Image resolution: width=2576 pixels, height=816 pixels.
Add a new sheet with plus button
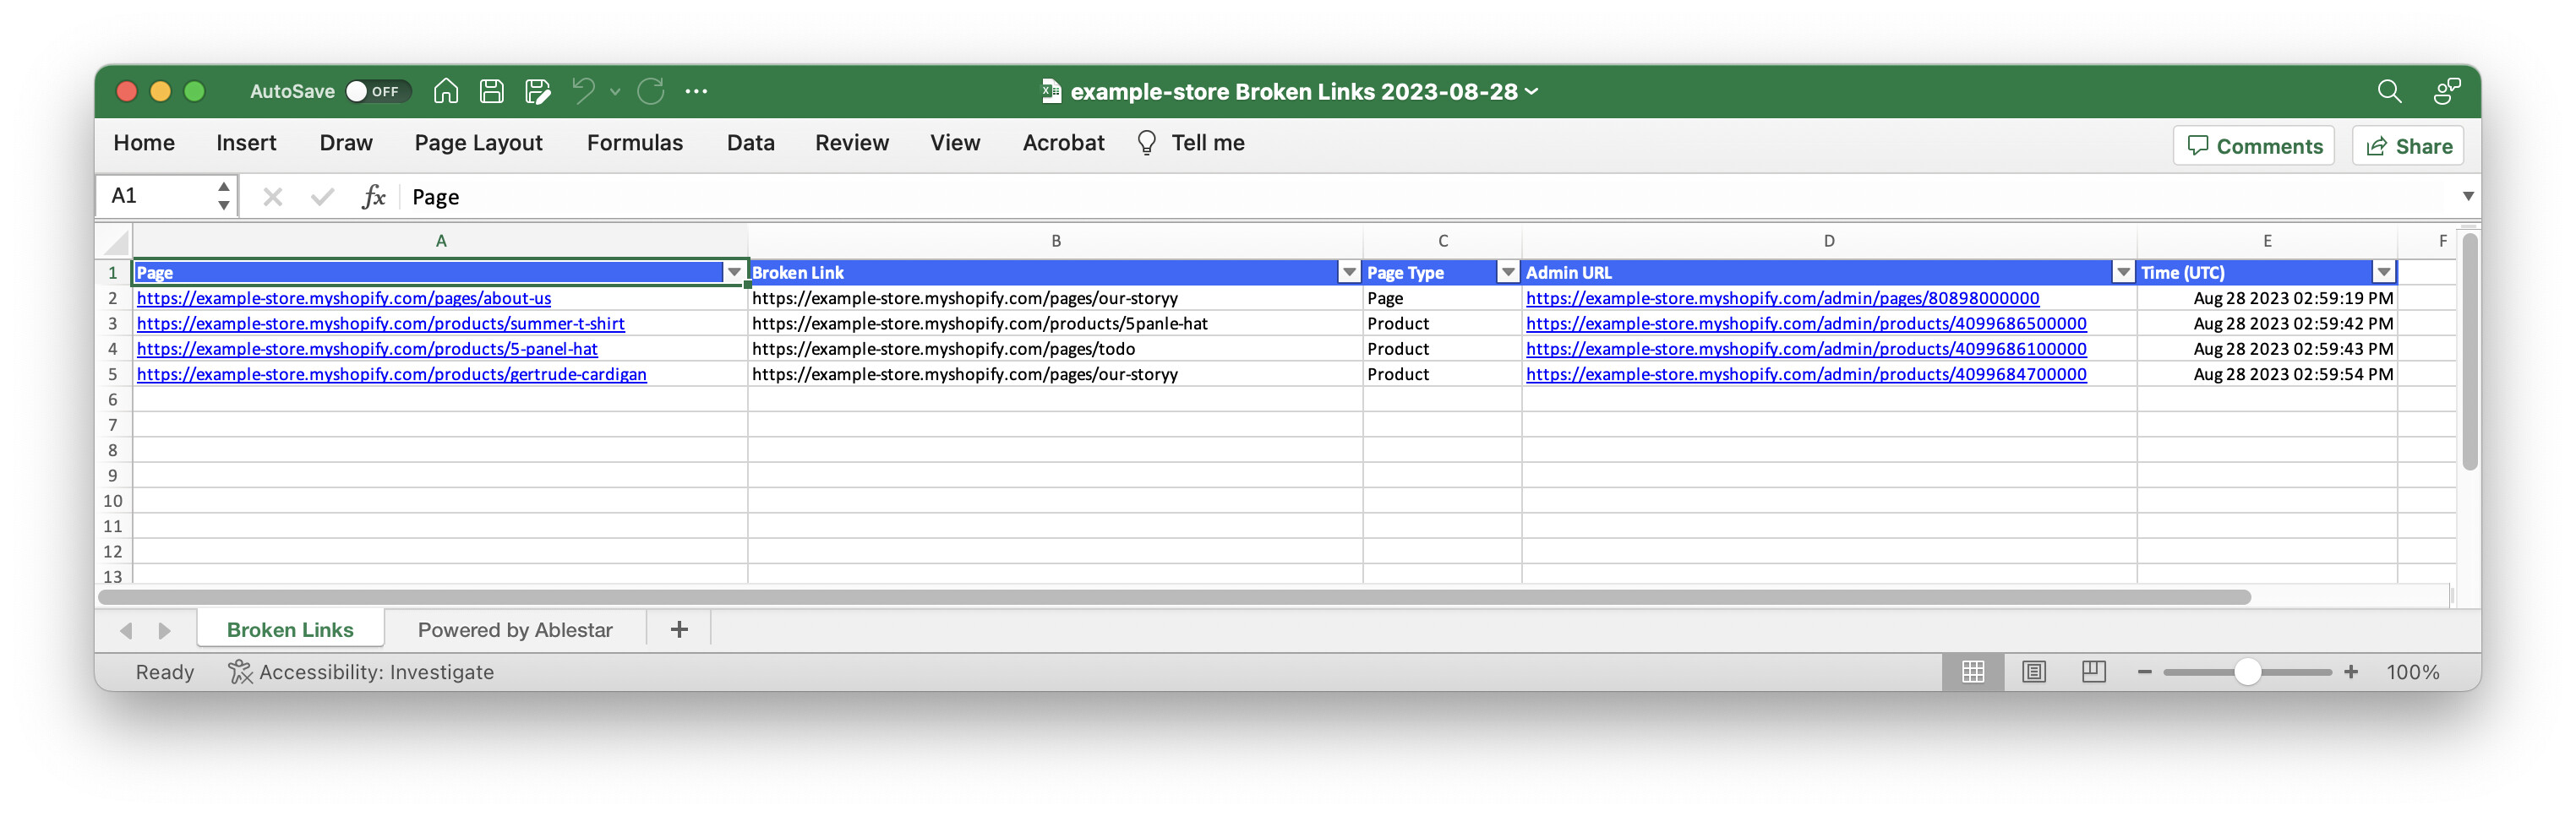(x=679, y=630)
